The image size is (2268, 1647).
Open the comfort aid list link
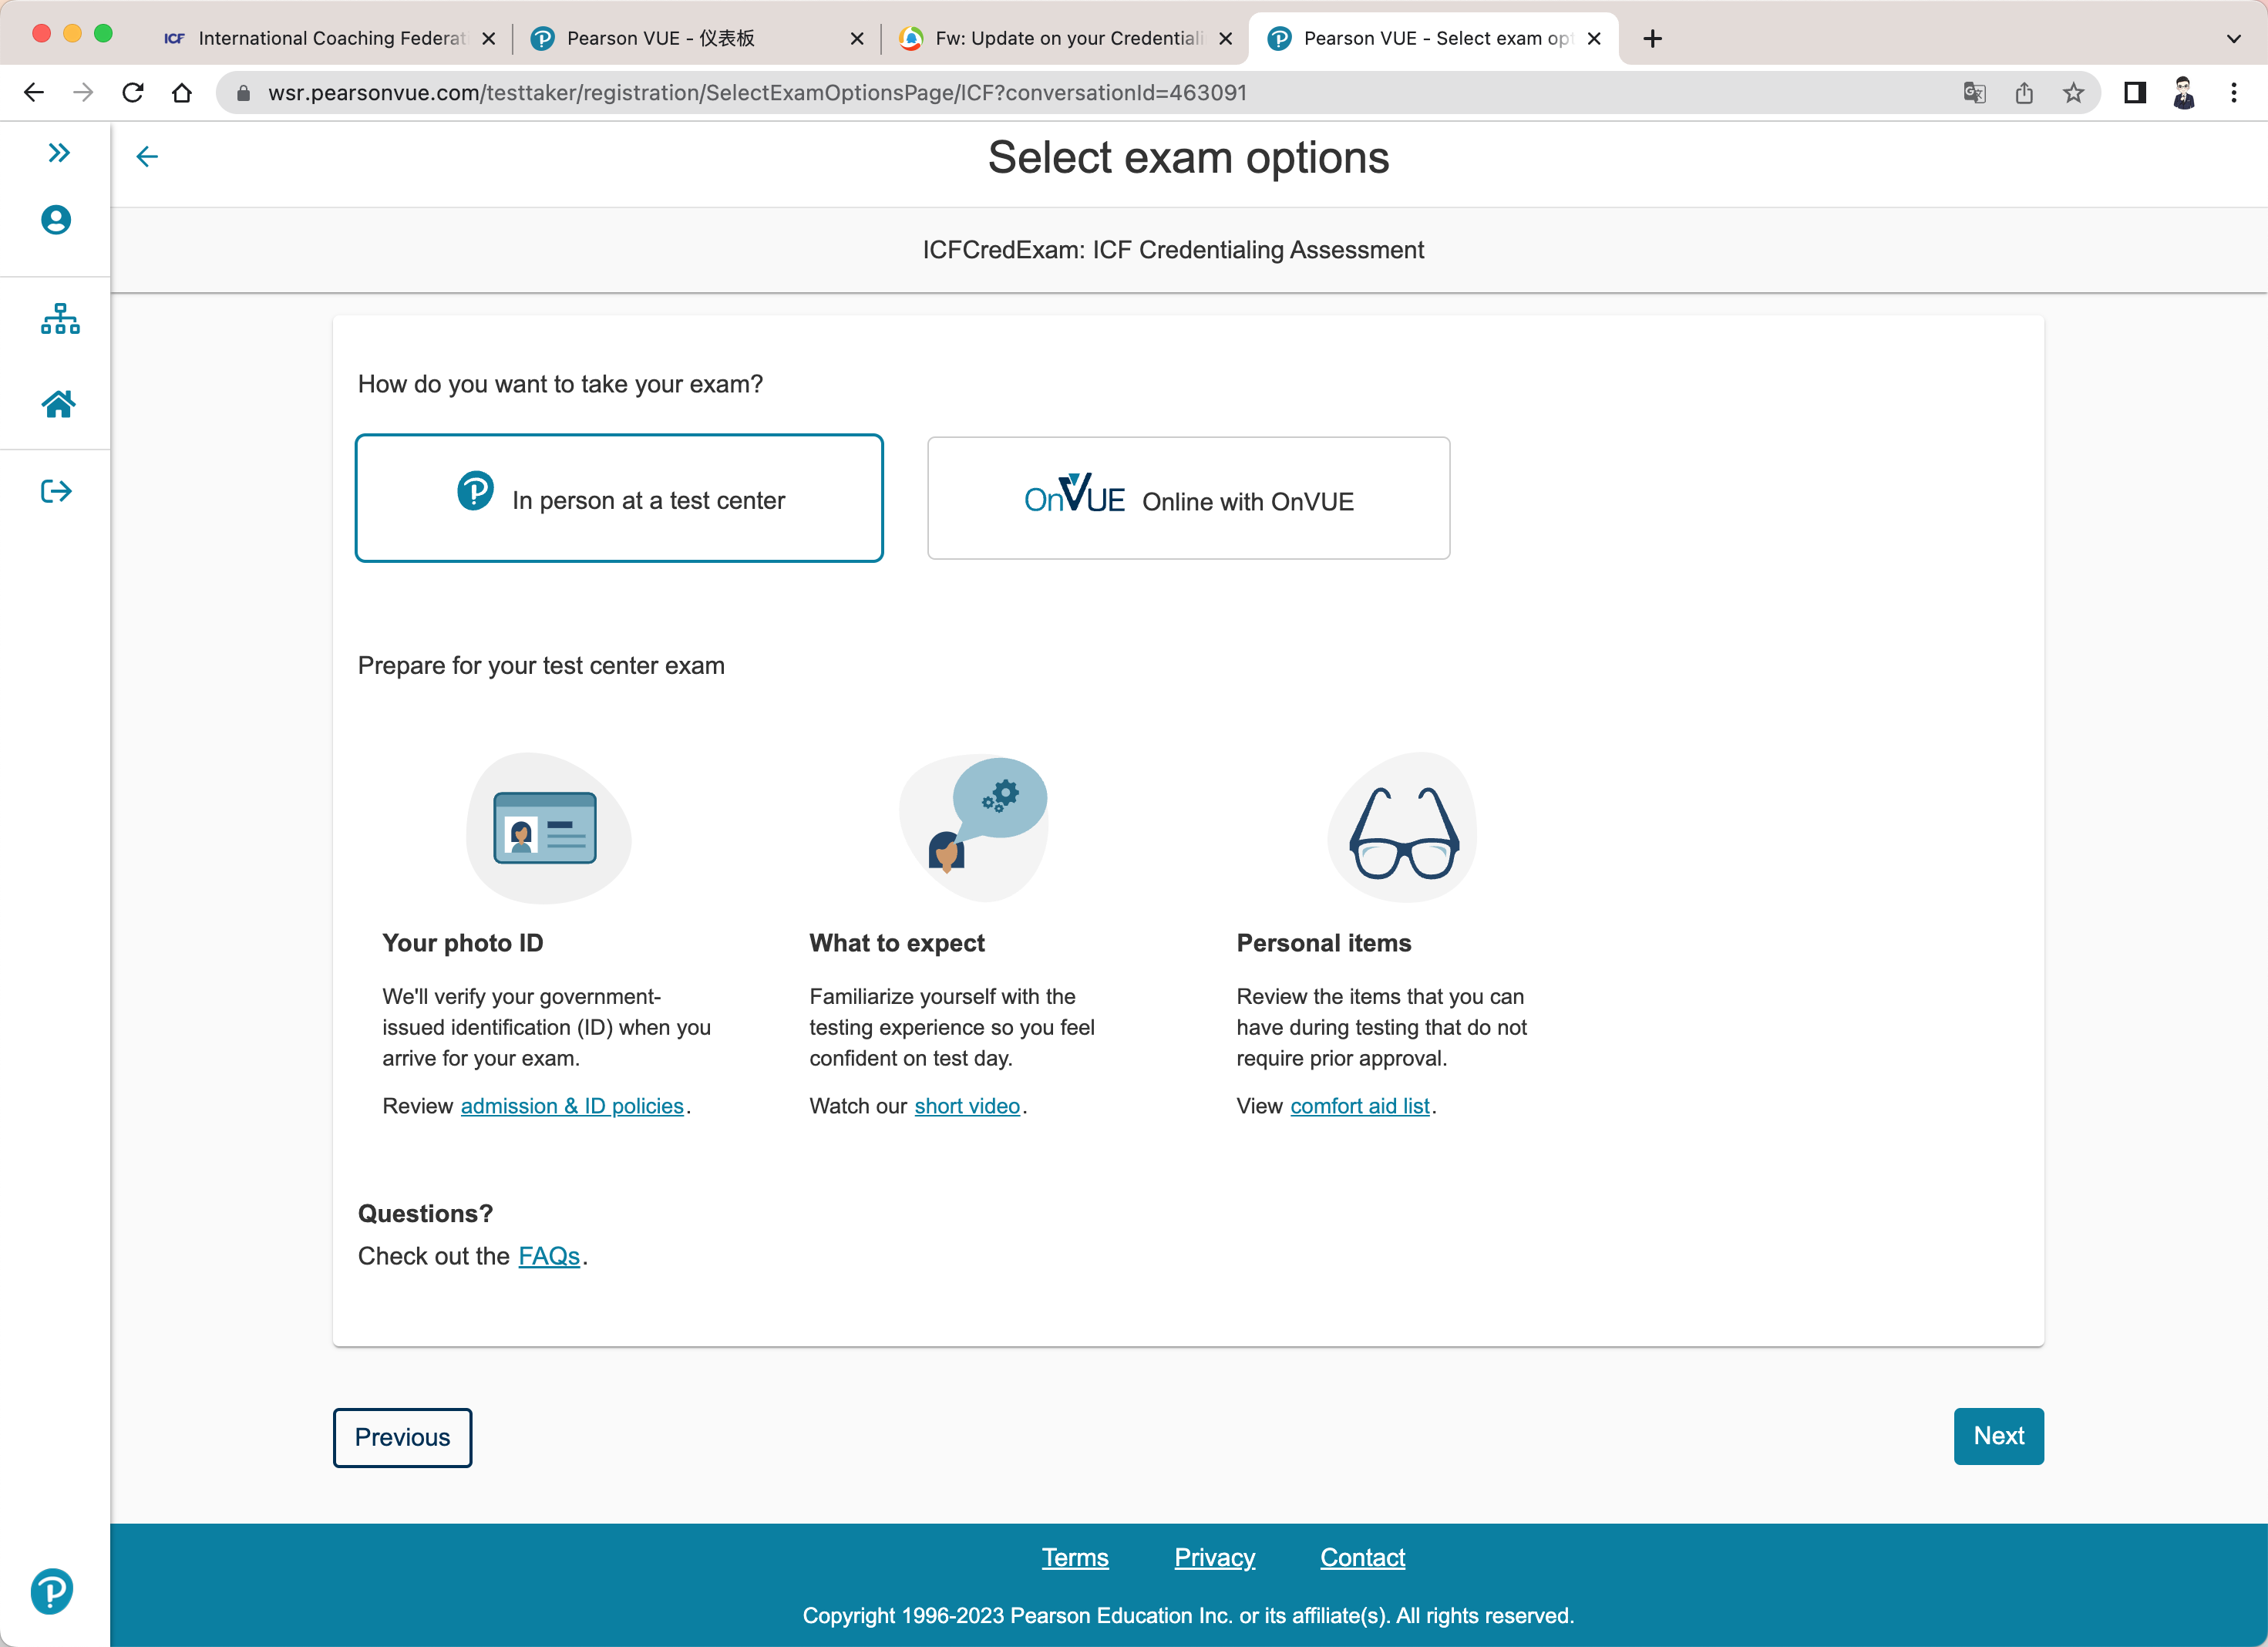pyautogui.click(x=1359, y=1106)
